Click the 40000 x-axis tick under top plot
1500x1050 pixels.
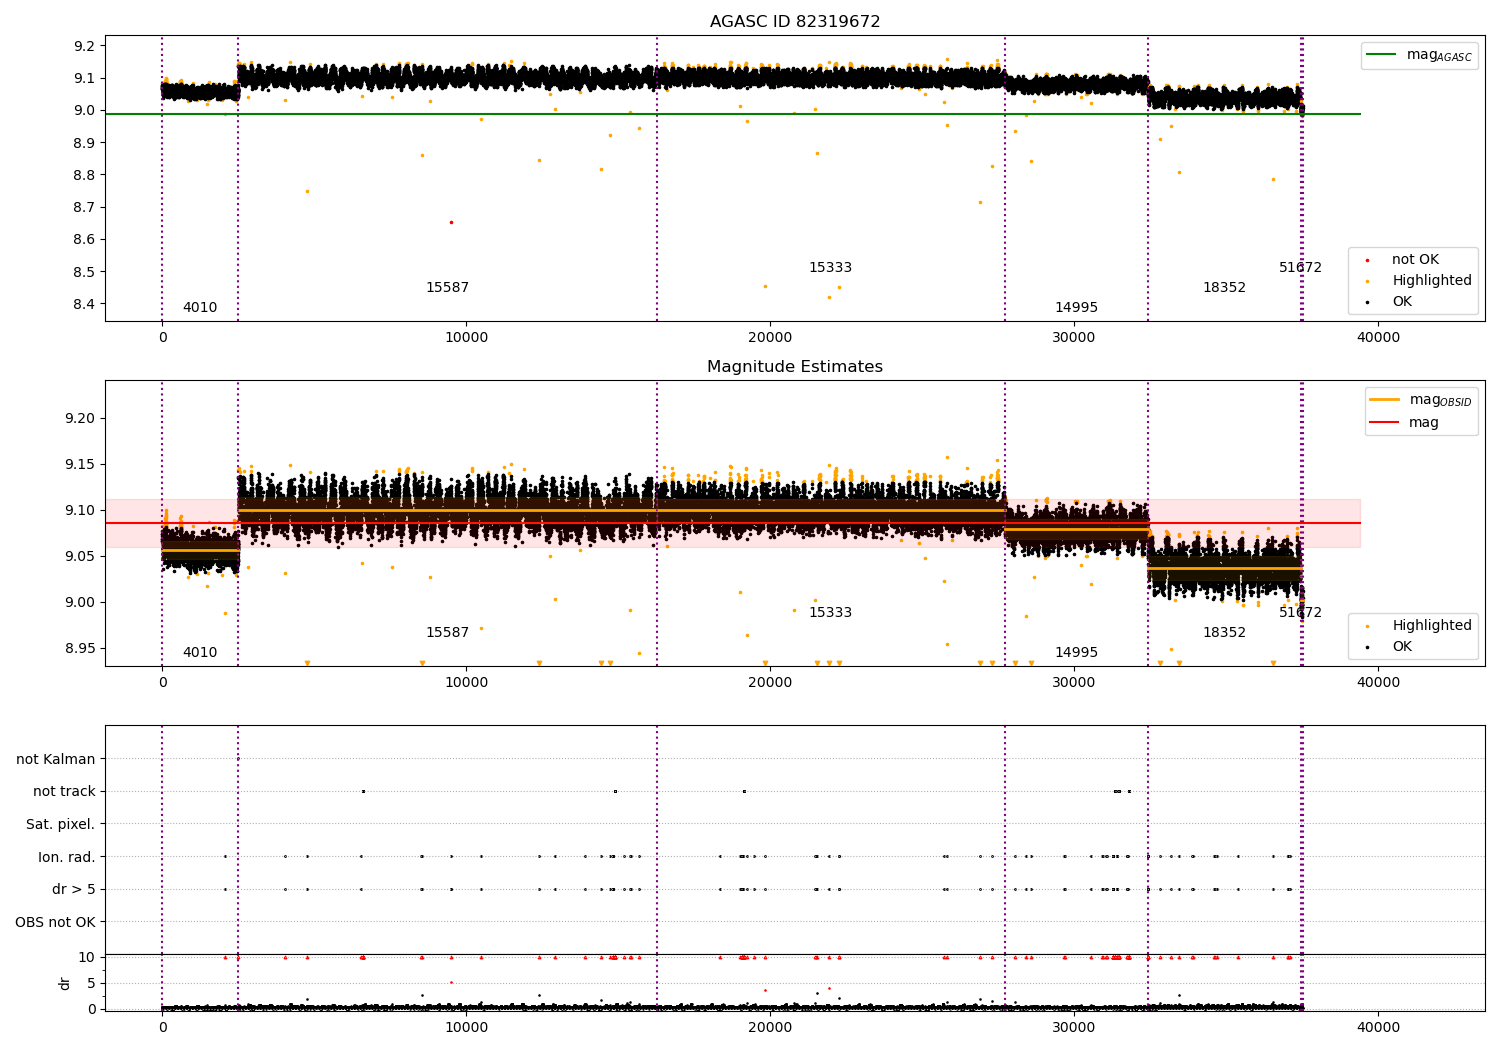point(1378,338)
